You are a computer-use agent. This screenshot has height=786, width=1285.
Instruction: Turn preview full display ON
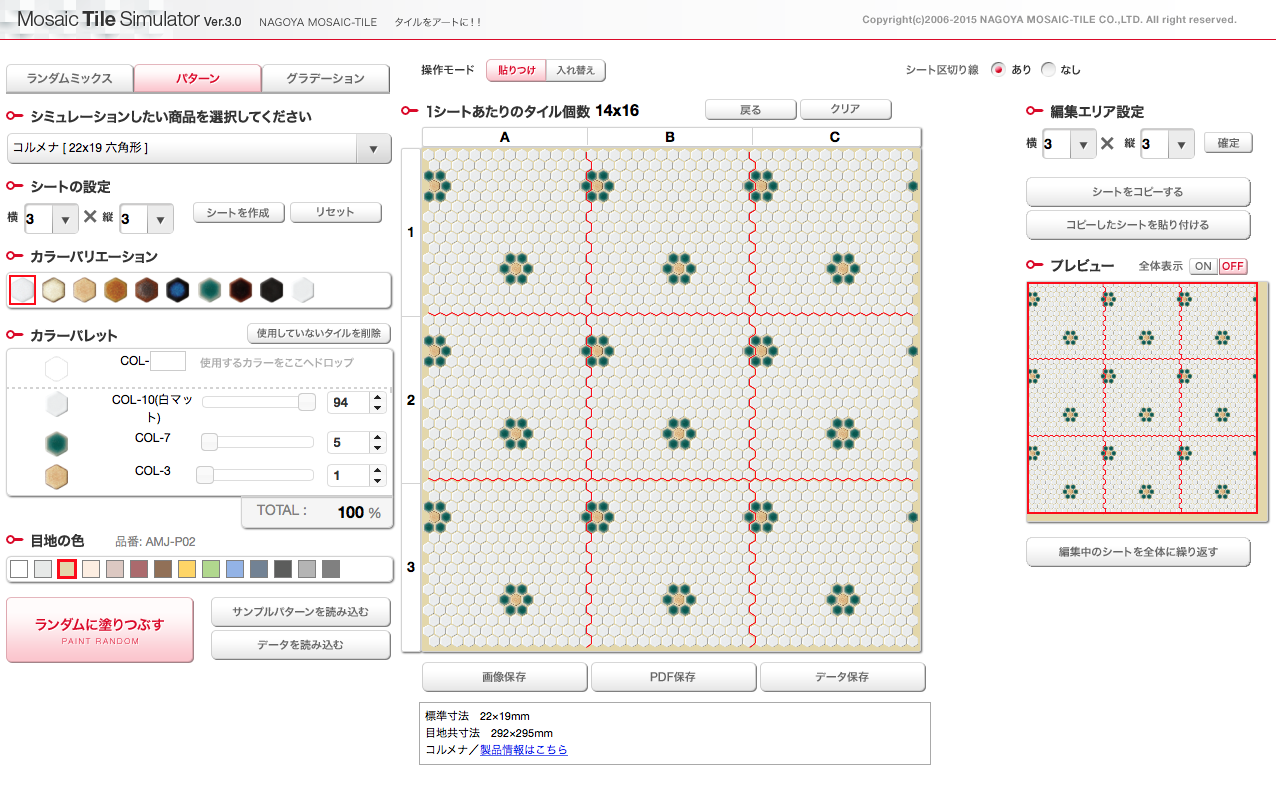coord(1203,266)
